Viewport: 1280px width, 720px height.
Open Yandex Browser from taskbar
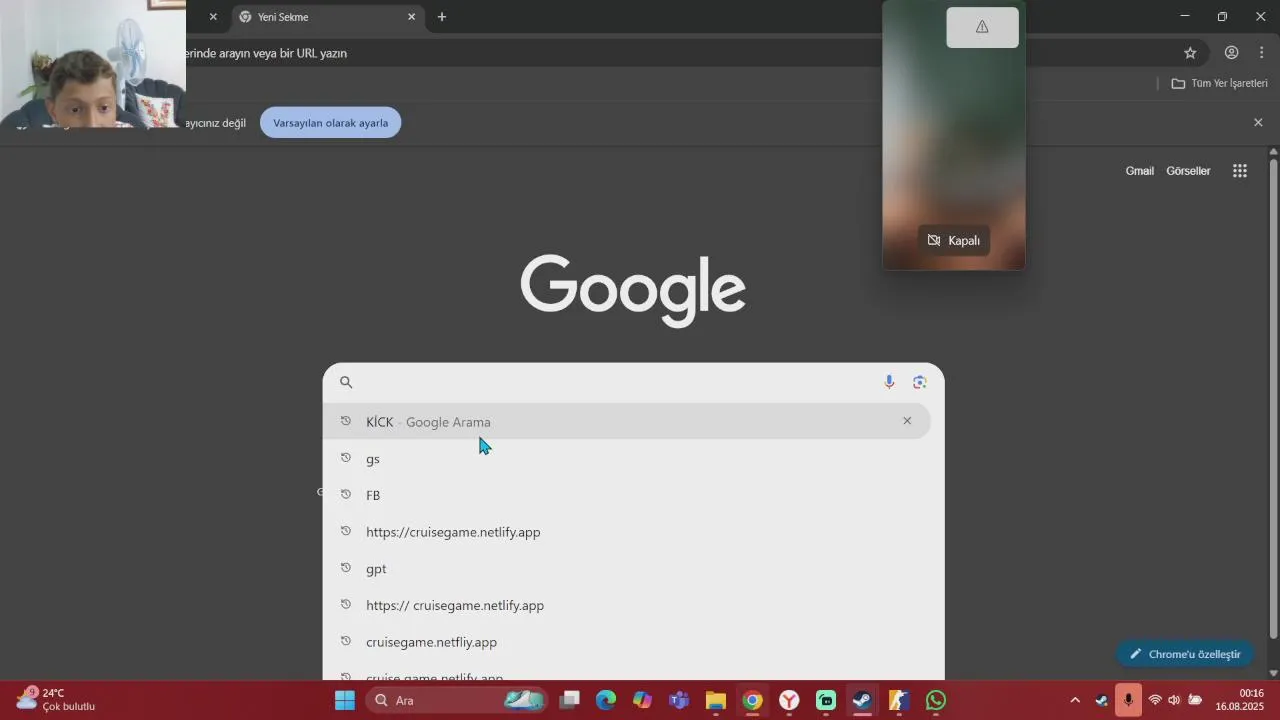click(x=789, y=700)
